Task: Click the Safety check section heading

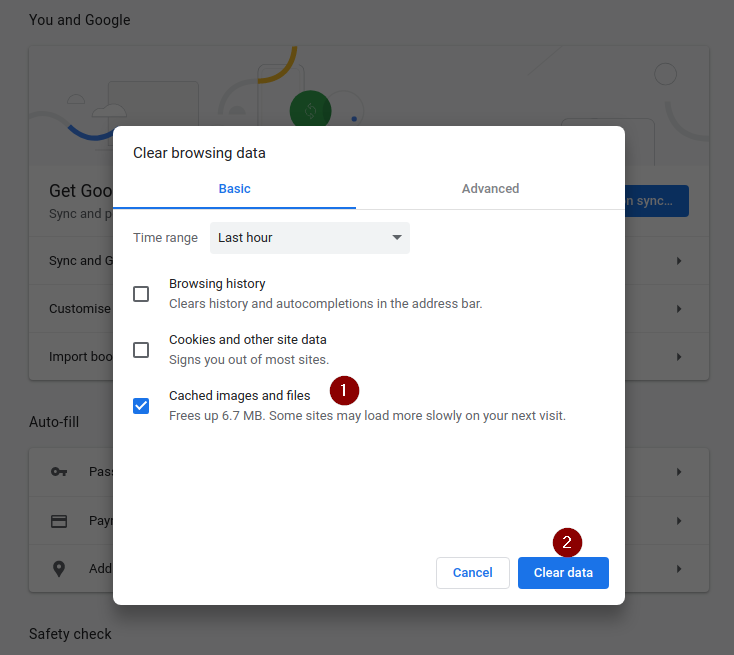Action: (70, 634)
